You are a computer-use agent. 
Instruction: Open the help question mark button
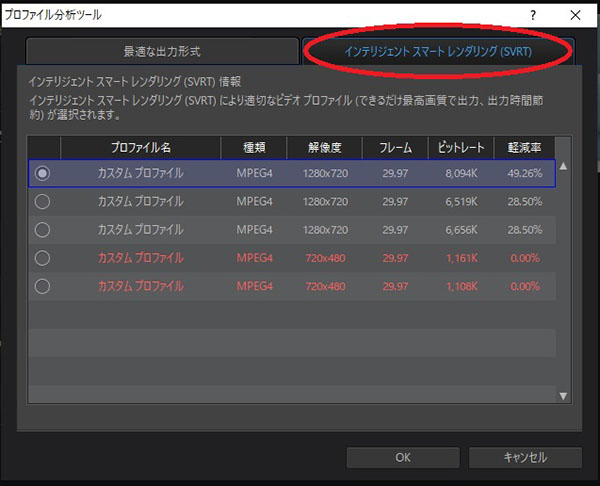coord(533,15)
